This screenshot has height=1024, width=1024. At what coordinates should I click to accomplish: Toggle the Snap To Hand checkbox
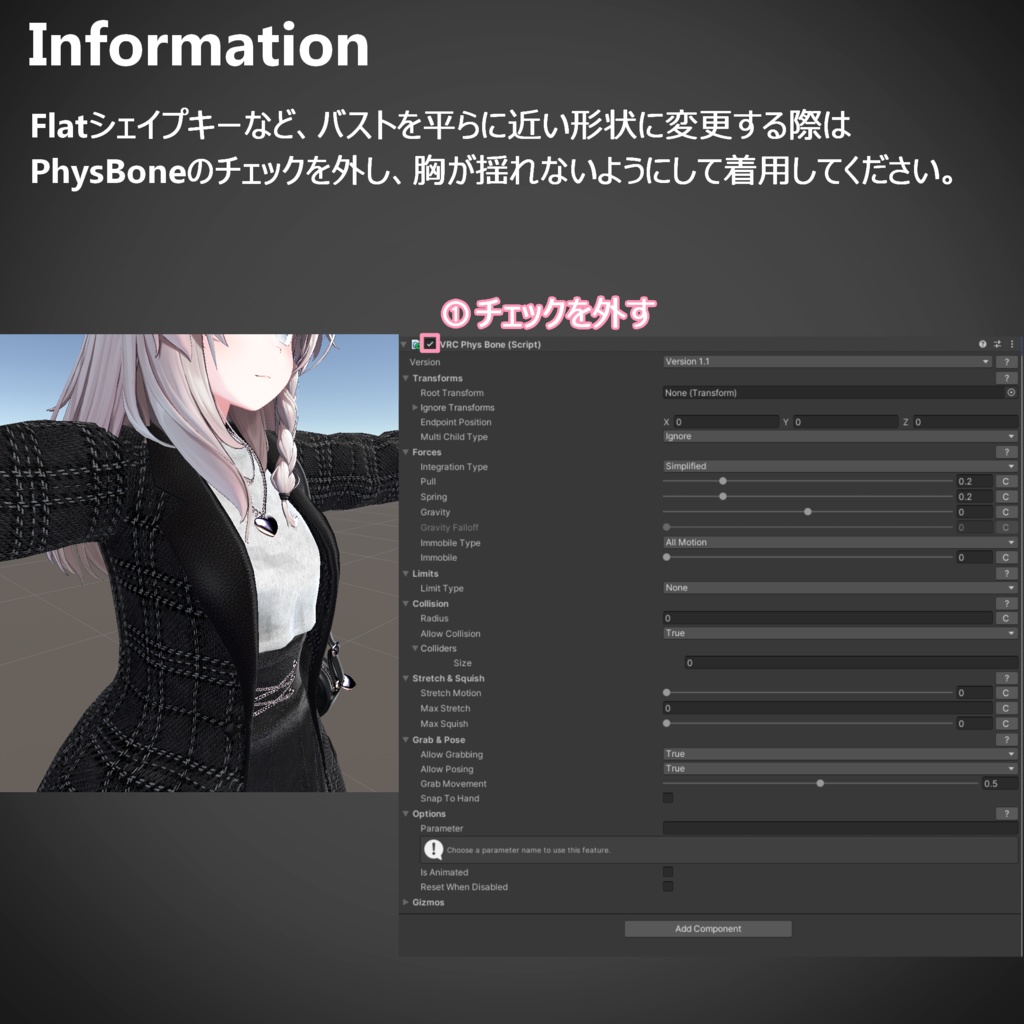[x=667, y=798]
